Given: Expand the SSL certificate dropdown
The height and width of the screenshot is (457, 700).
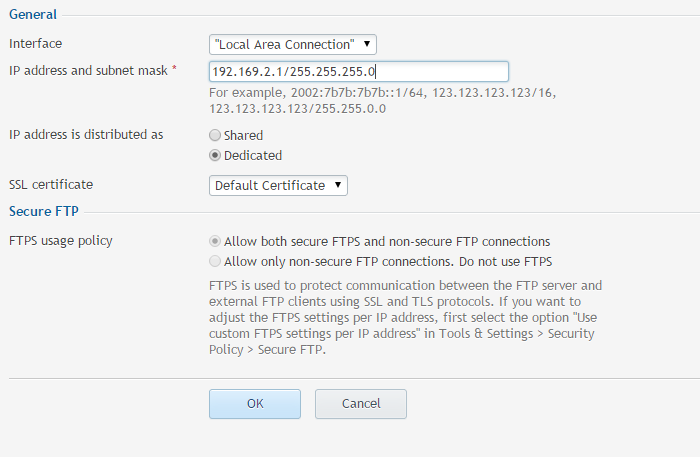Looking at the screenshot, I should point(278,185).
